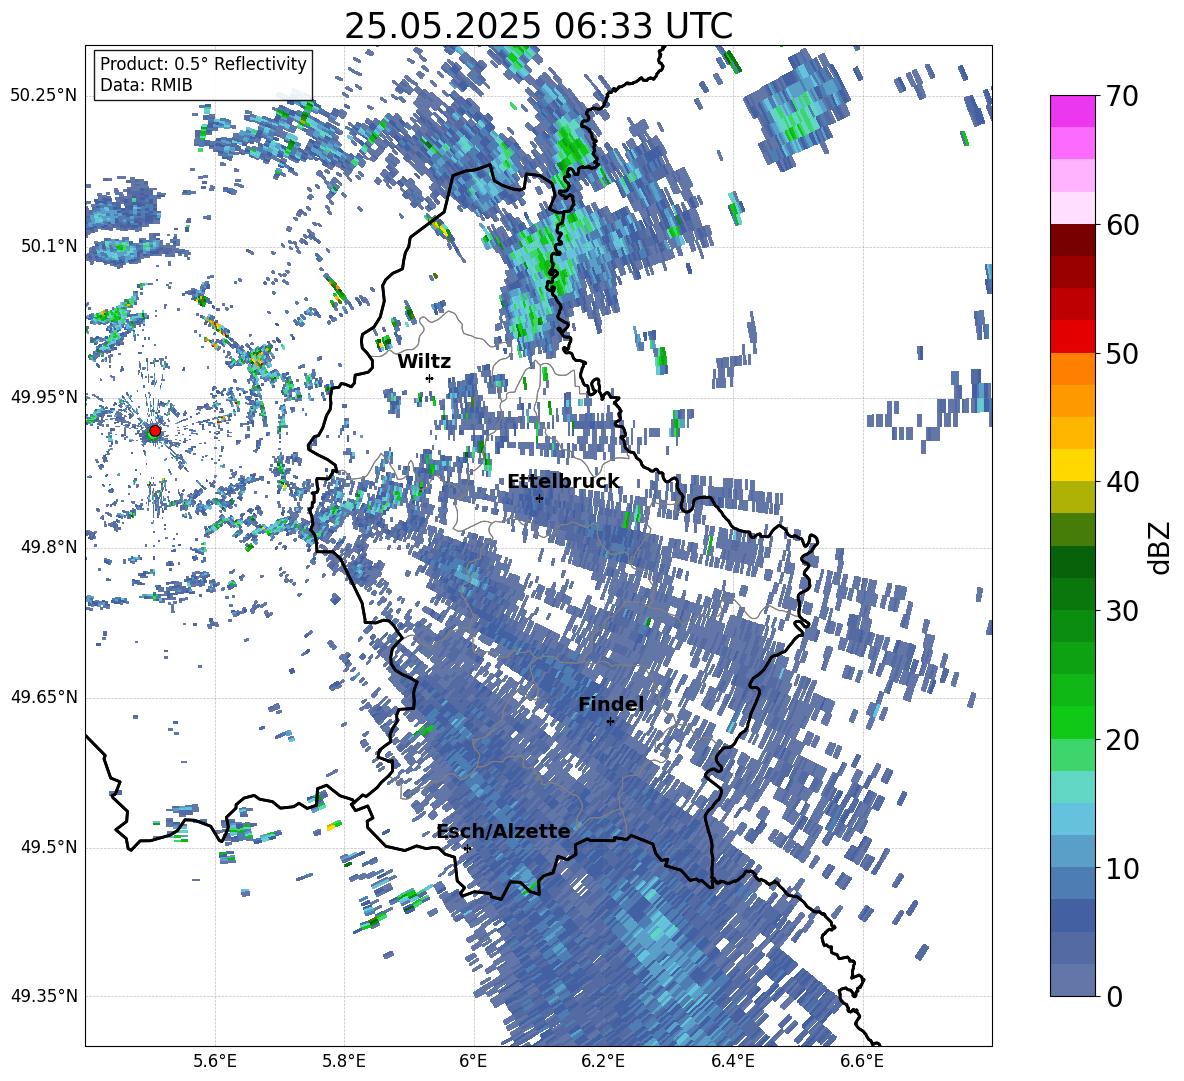Click the yellow colorbar segment near 40
The width and height of the screenshot is (1184, 1081).
pos(1072,465)
